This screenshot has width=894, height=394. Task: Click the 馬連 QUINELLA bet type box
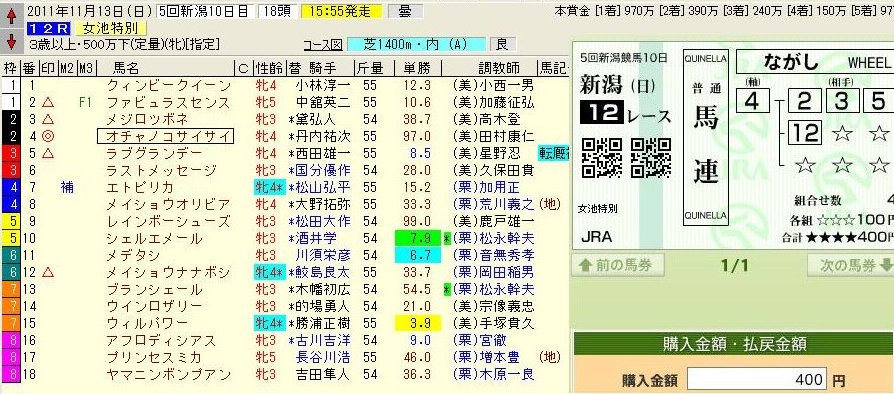(x=706, y=137)
